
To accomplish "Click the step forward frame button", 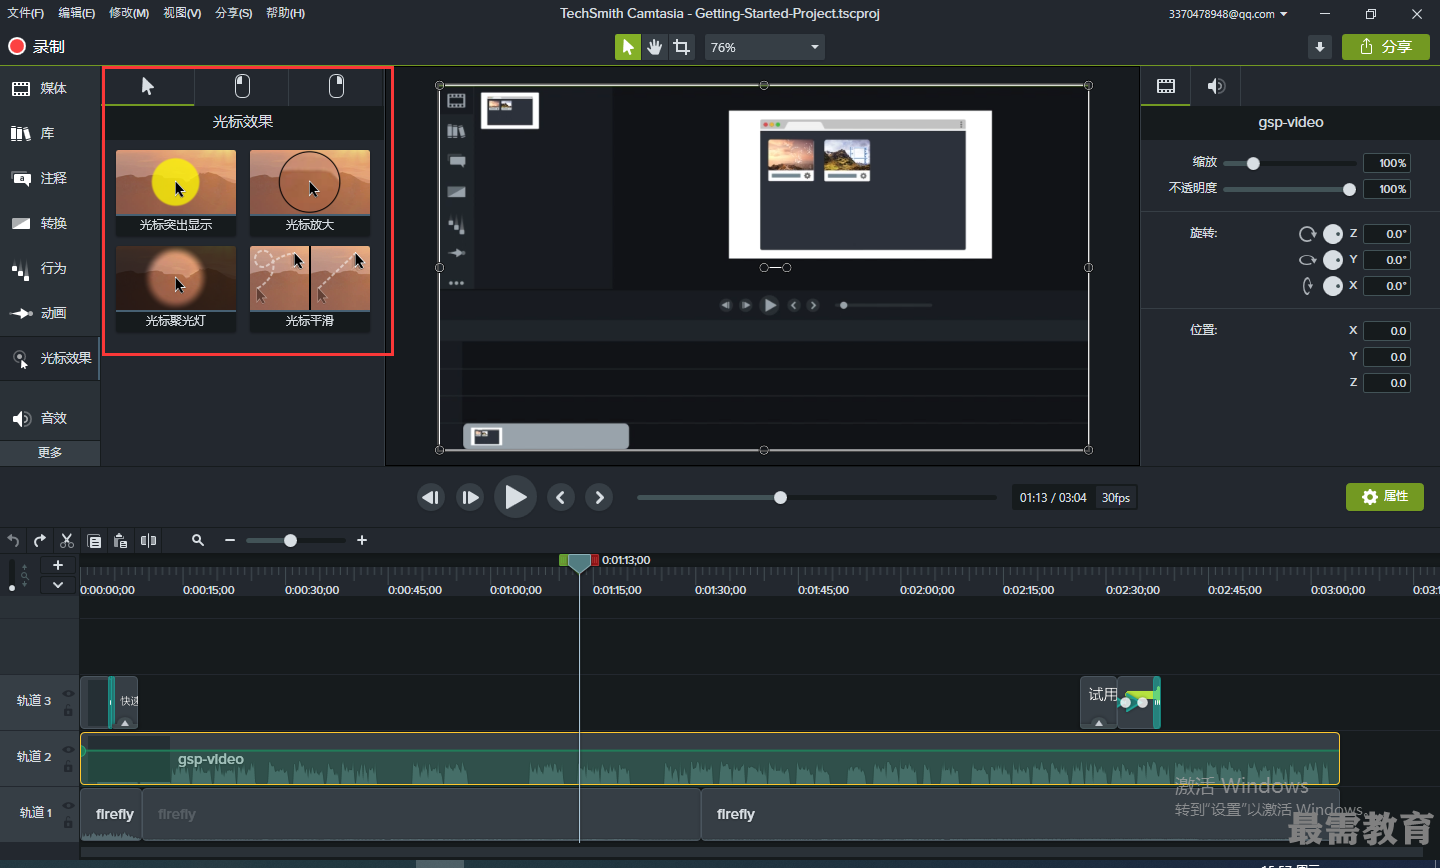I will pyautogui.click(x=470, y=497).
